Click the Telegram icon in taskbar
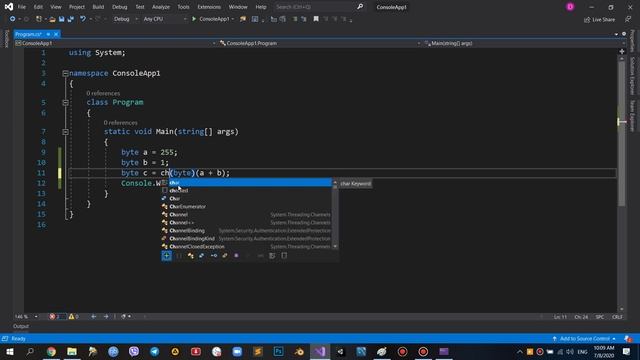This screenshot has height=360, width=640. pos(155,351)
